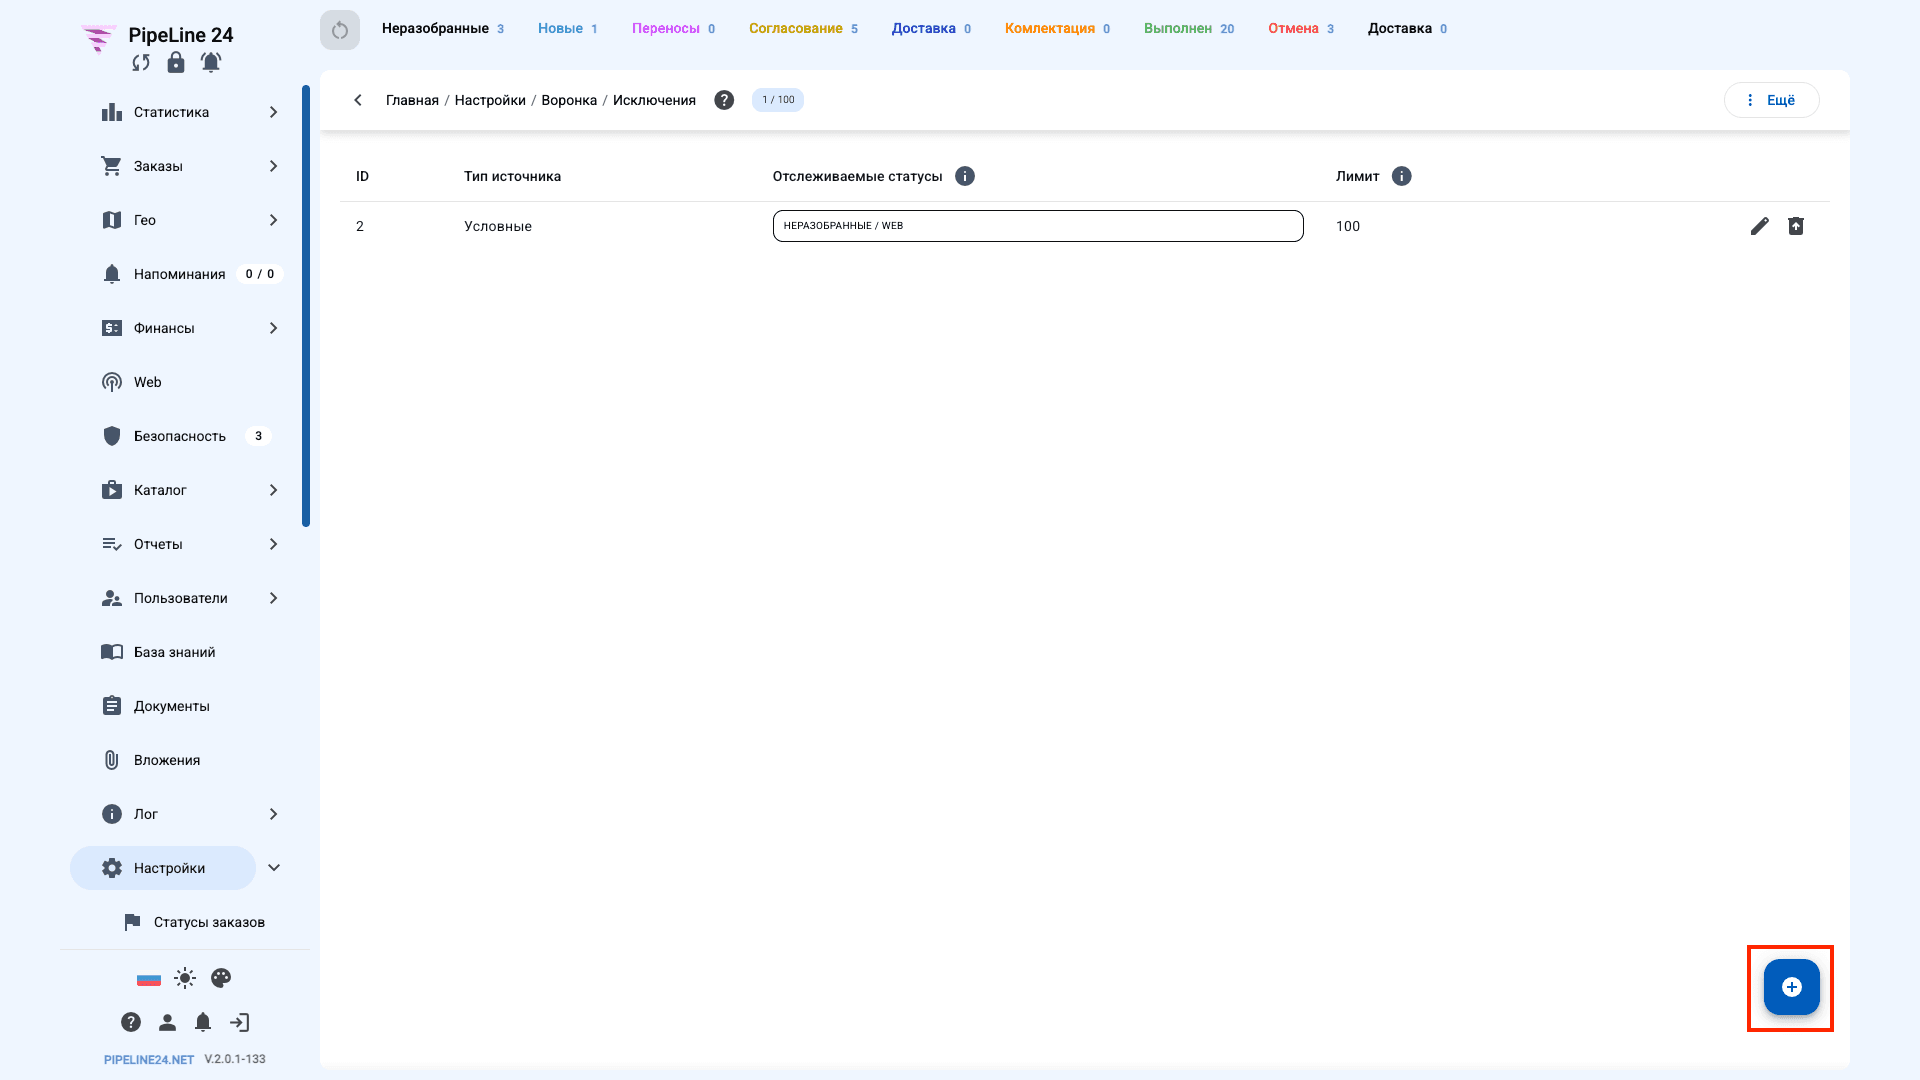Open the Ещё options button

click(x=1771, y=100)
